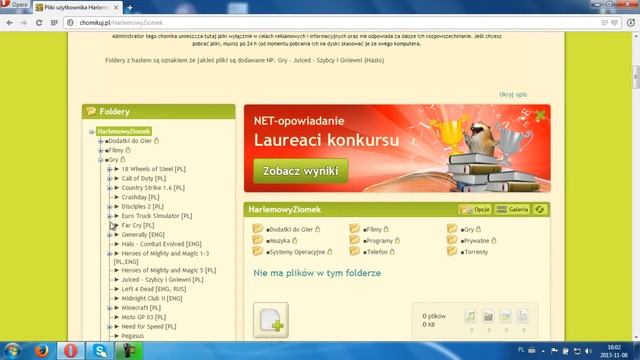Image resolution: width=640 pixels, height=360 pixels.
Task: Open Juiced - Szybcy i Gniewni folder
Action: (x=162, y=280)
